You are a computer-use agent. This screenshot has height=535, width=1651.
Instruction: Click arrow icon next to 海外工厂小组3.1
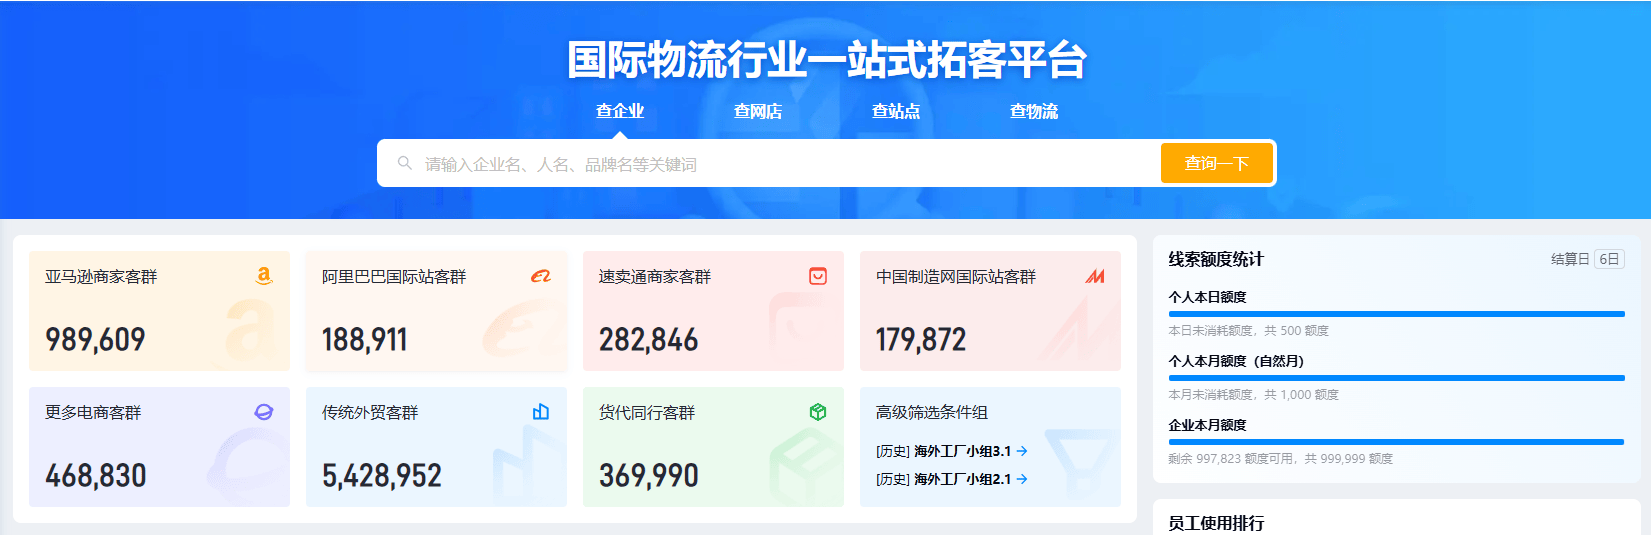1022,451
